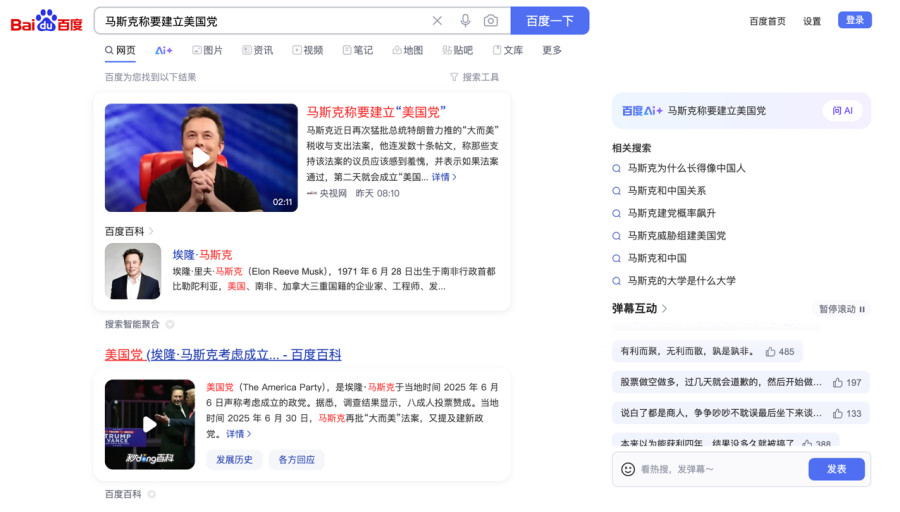Click search icon beside 马斯克建党概率飙升
Screen dimensions: 900x512
tap(616, 214)
